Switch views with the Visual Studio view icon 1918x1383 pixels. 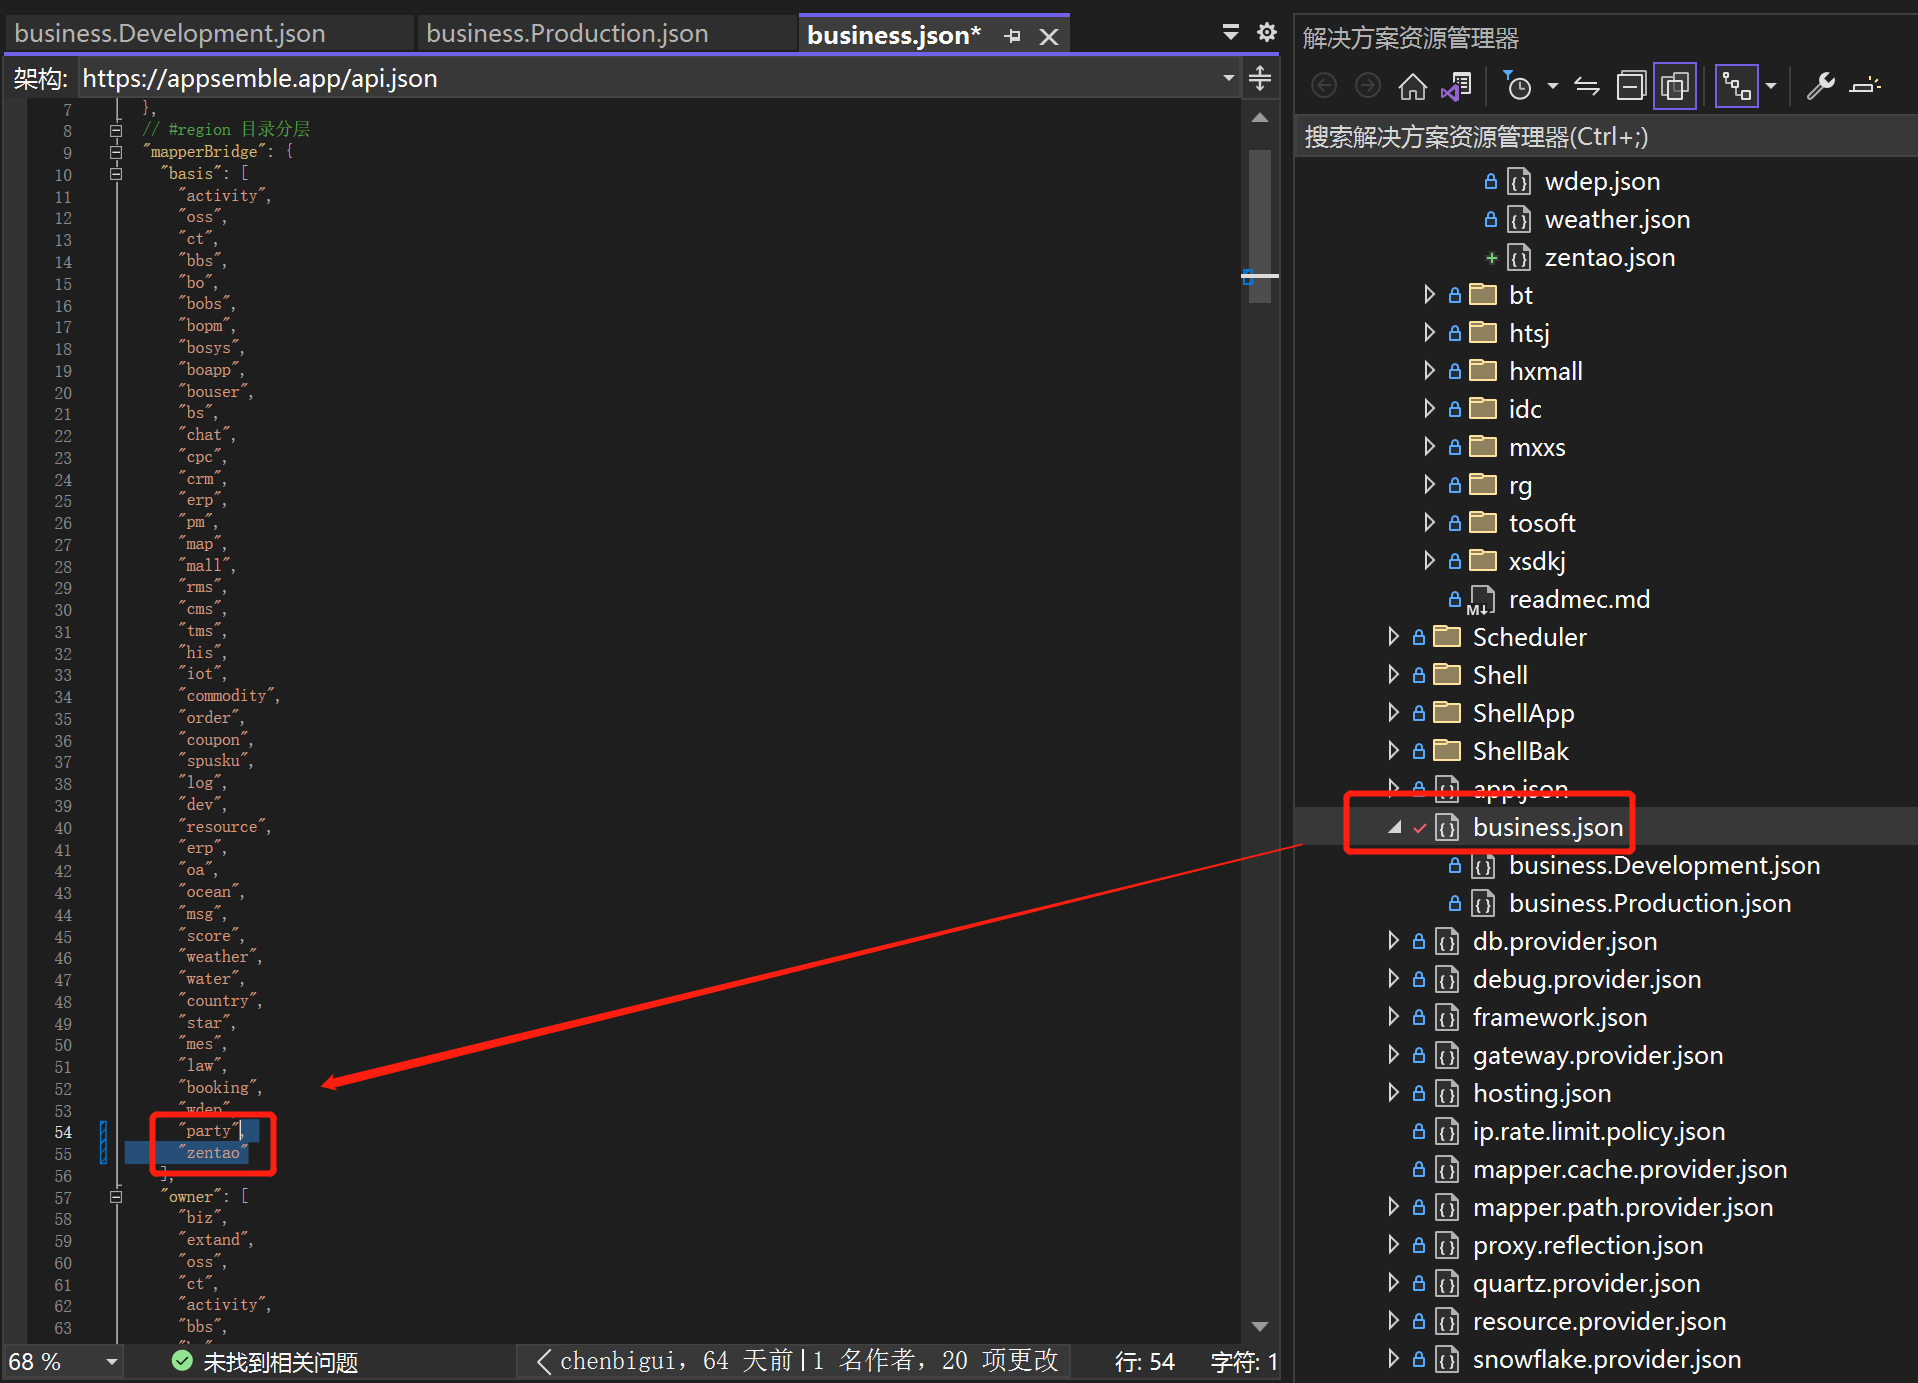coord(1456,86)
